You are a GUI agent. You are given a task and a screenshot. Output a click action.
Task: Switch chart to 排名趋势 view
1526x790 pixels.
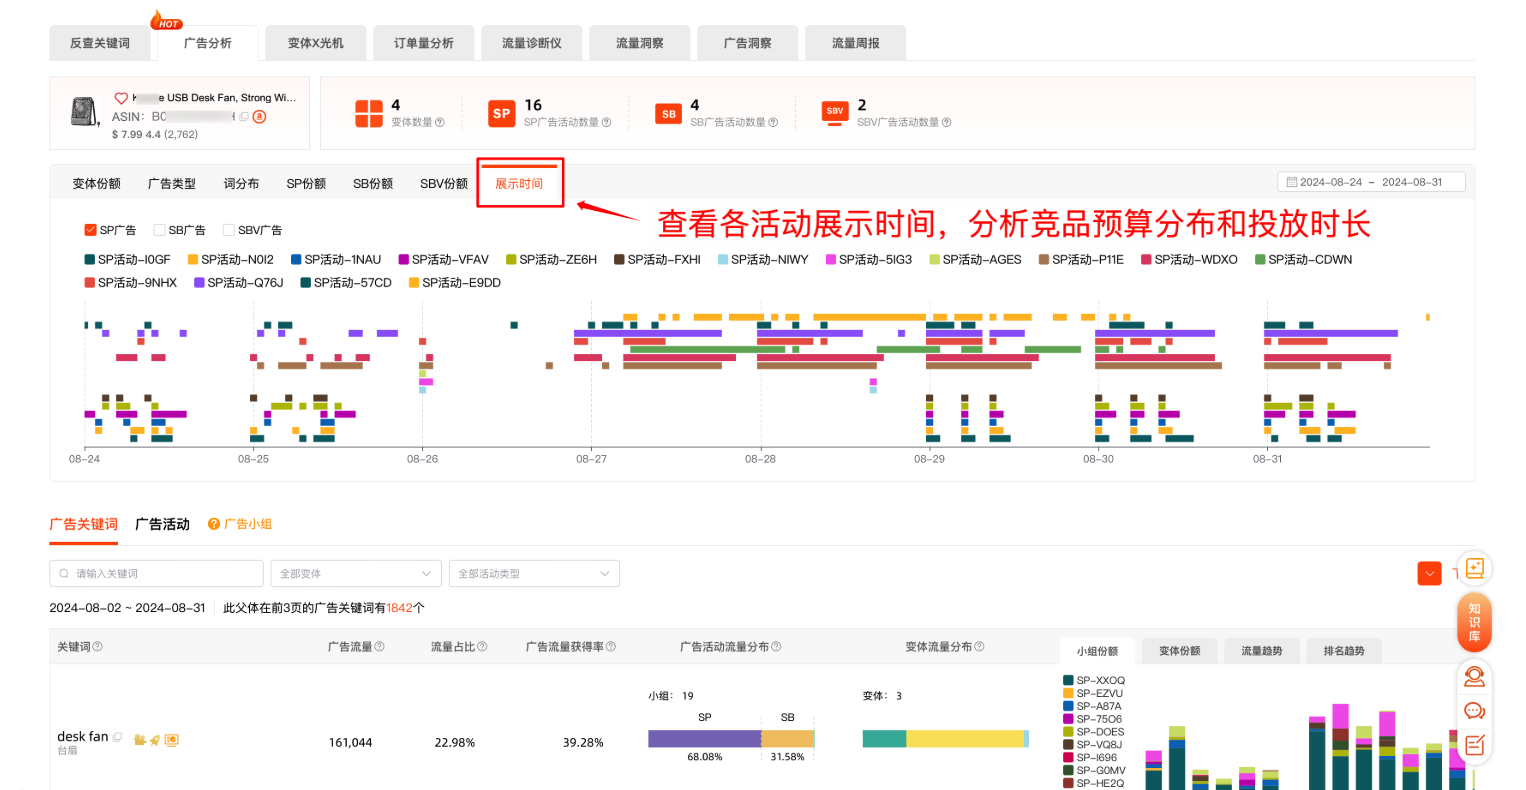pyautogui.click(x=1344, y=651)
